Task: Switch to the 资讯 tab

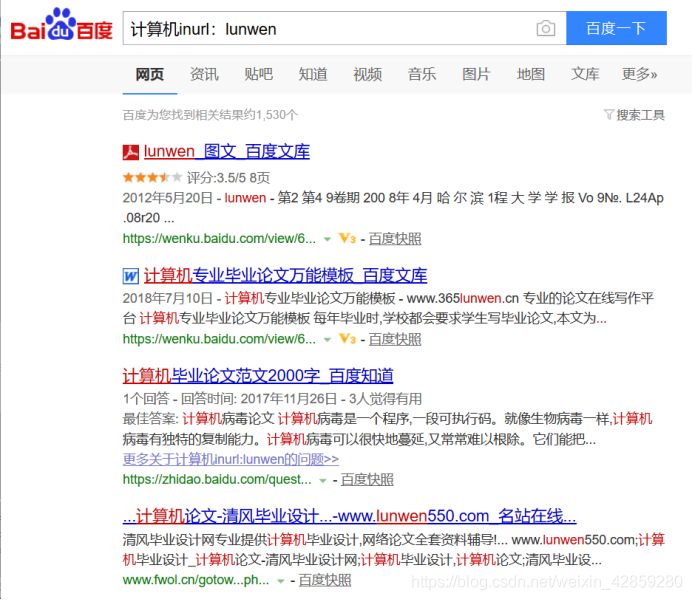Action: [x=204, y=74]
